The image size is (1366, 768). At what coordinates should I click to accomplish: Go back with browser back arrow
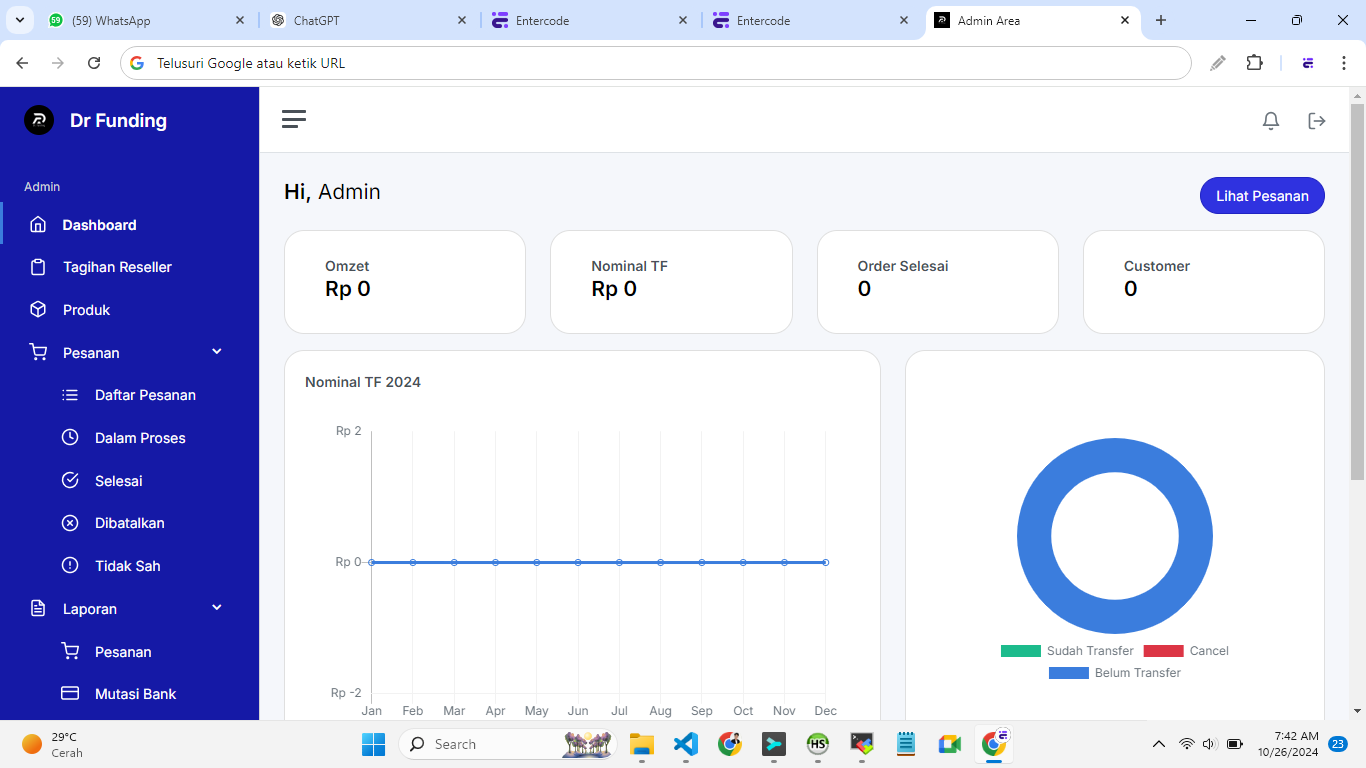pos(22,63)
